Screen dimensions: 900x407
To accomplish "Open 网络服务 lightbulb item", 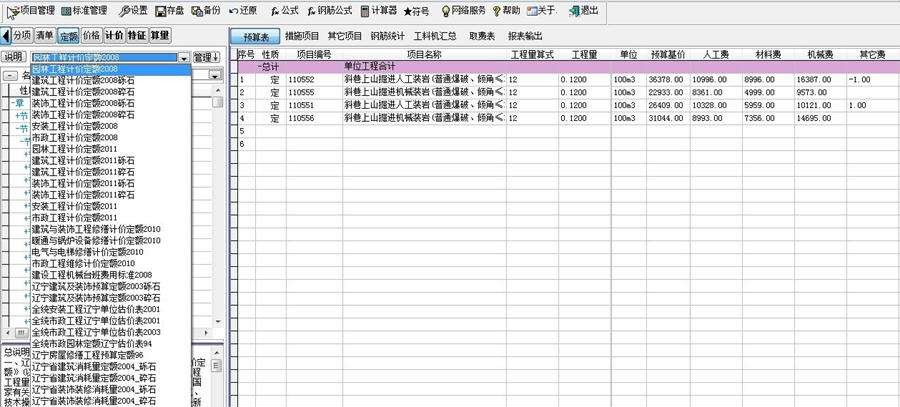I will (x=464, y=10).
